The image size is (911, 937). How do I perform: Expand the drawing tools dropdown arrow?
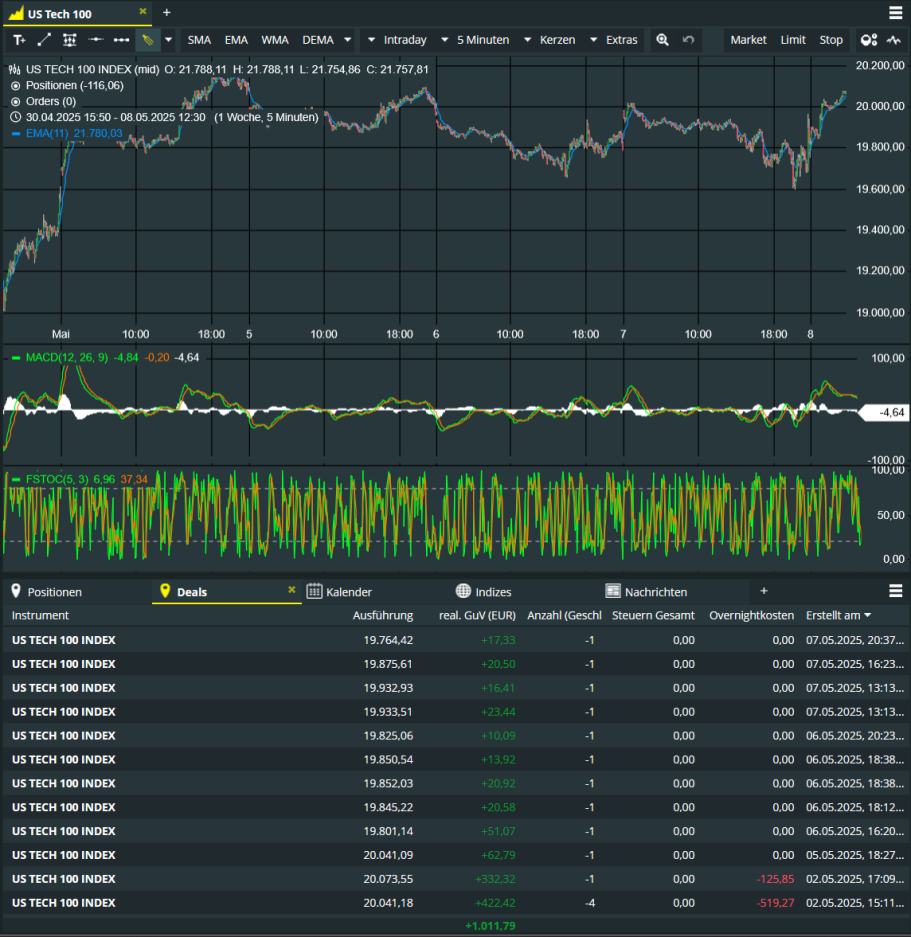[169, 40]
